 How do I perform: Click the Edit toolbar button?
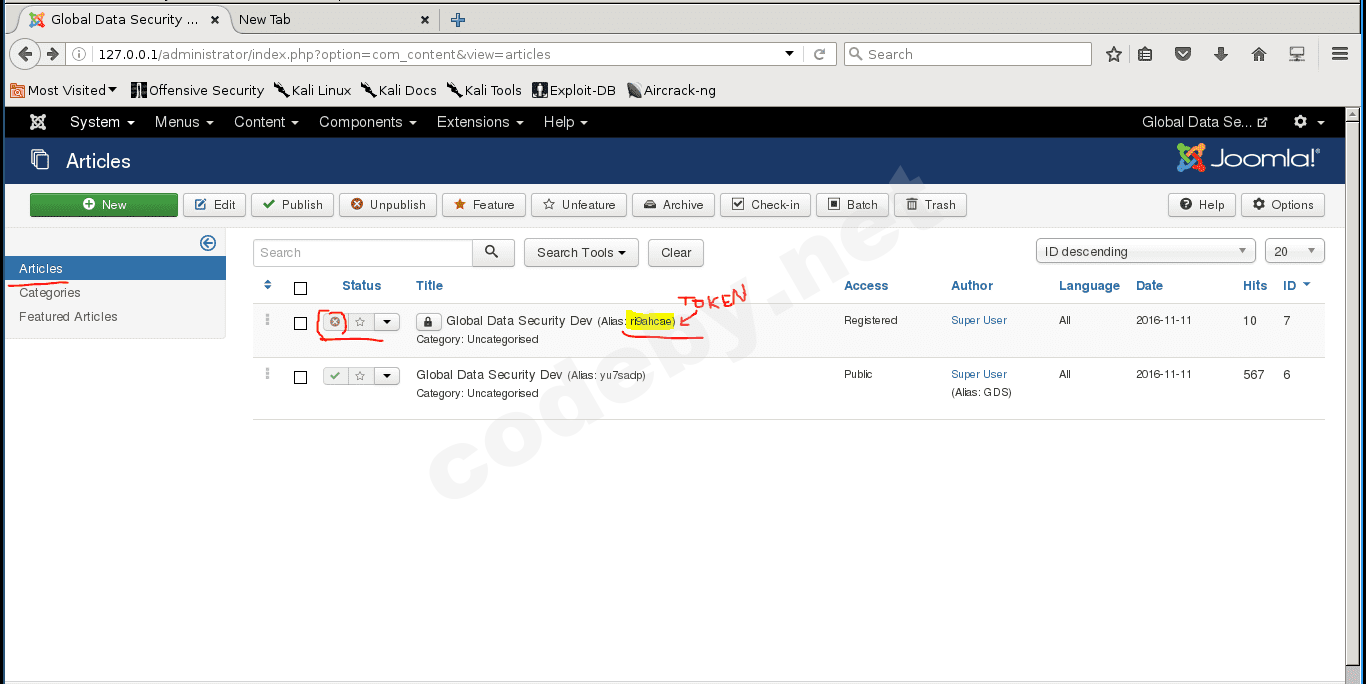[x=215, y=204]
